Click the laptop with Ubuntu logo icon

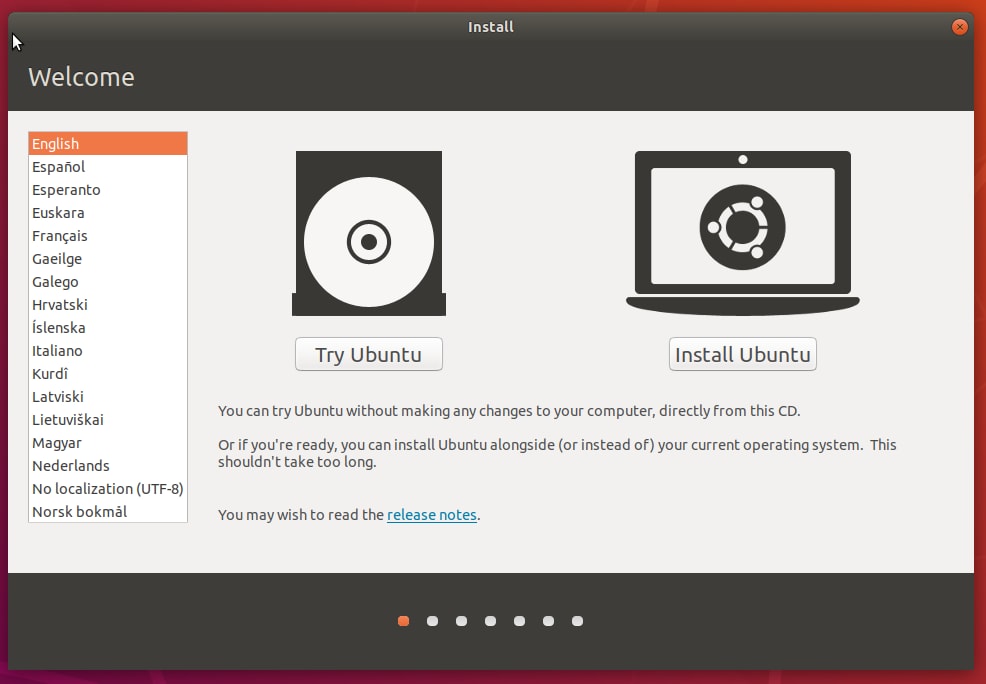(742, 232)
